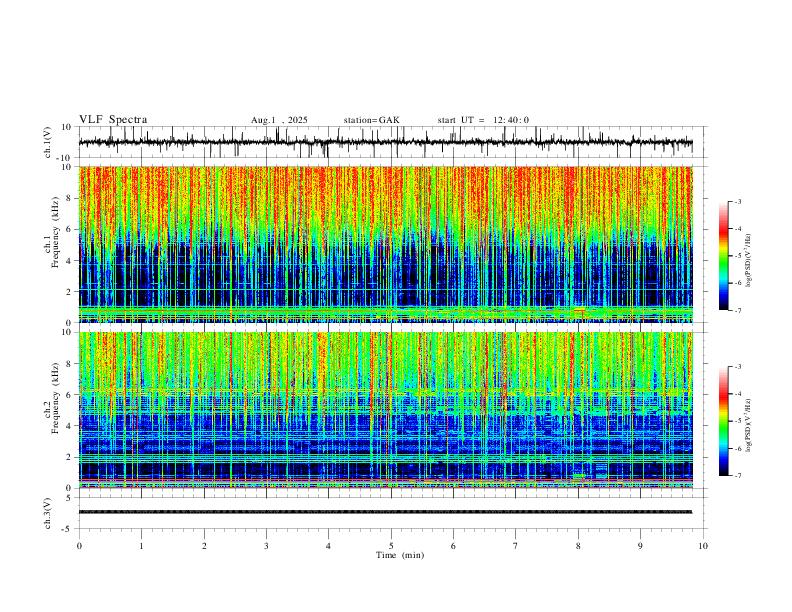
Task: Click the "-3" label on ch.1 colorbar
Action: 737,201
